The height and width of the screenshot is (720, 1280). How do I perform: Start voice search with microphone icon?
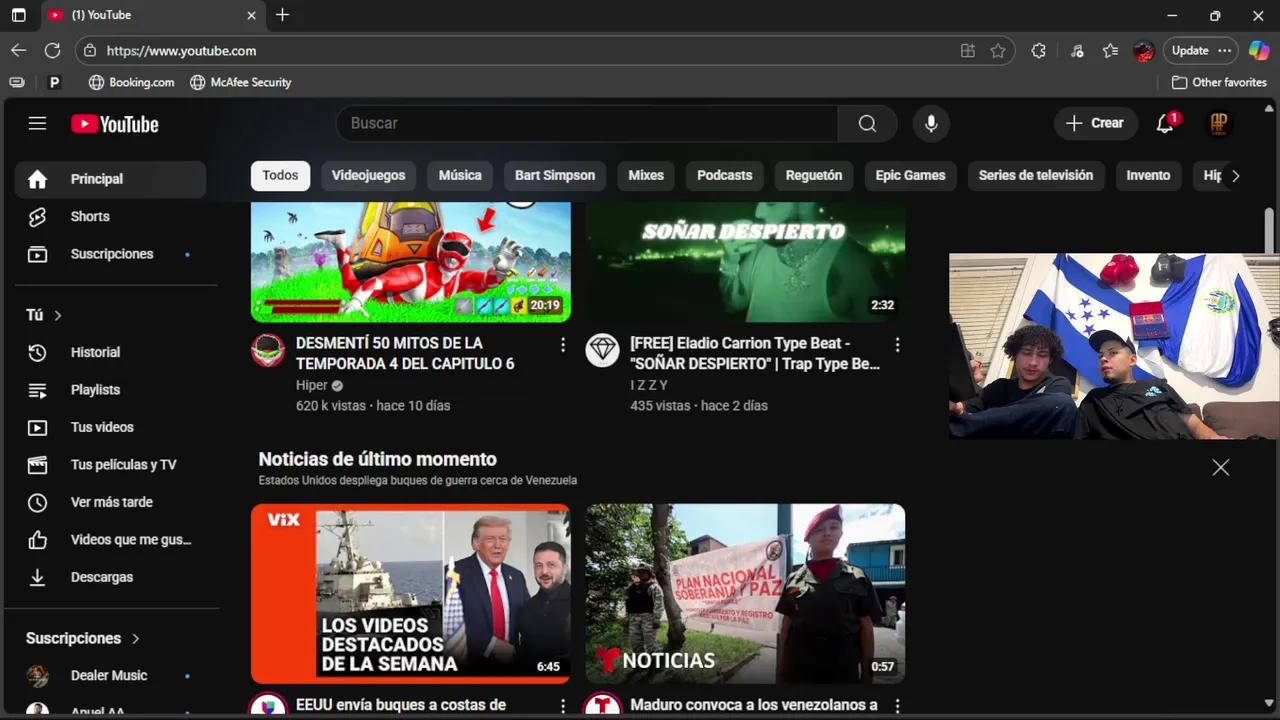point(931,123)
